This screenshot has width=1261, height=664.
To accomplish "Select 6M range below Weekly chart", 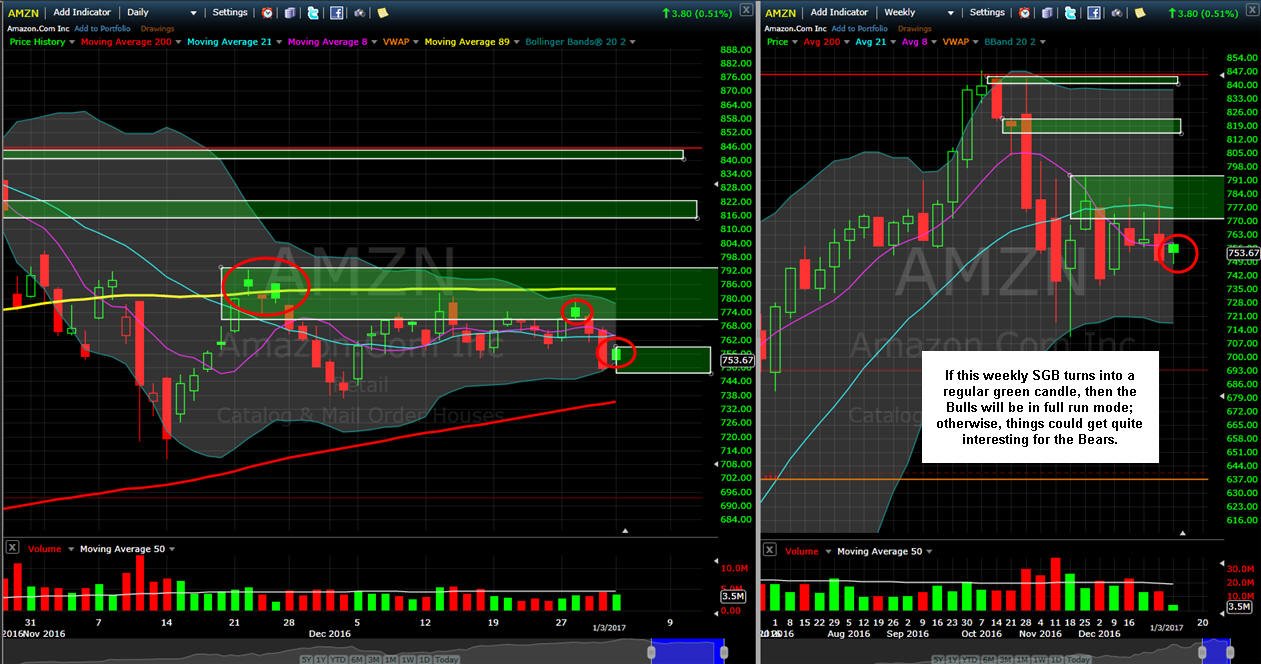I will click(x=989, y=659).
